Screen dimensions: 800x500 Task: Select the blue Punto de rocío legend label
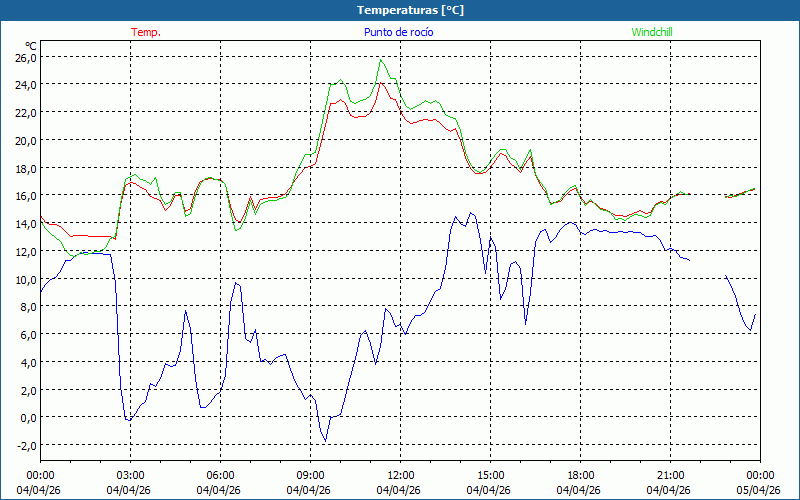tap(398, 32)
